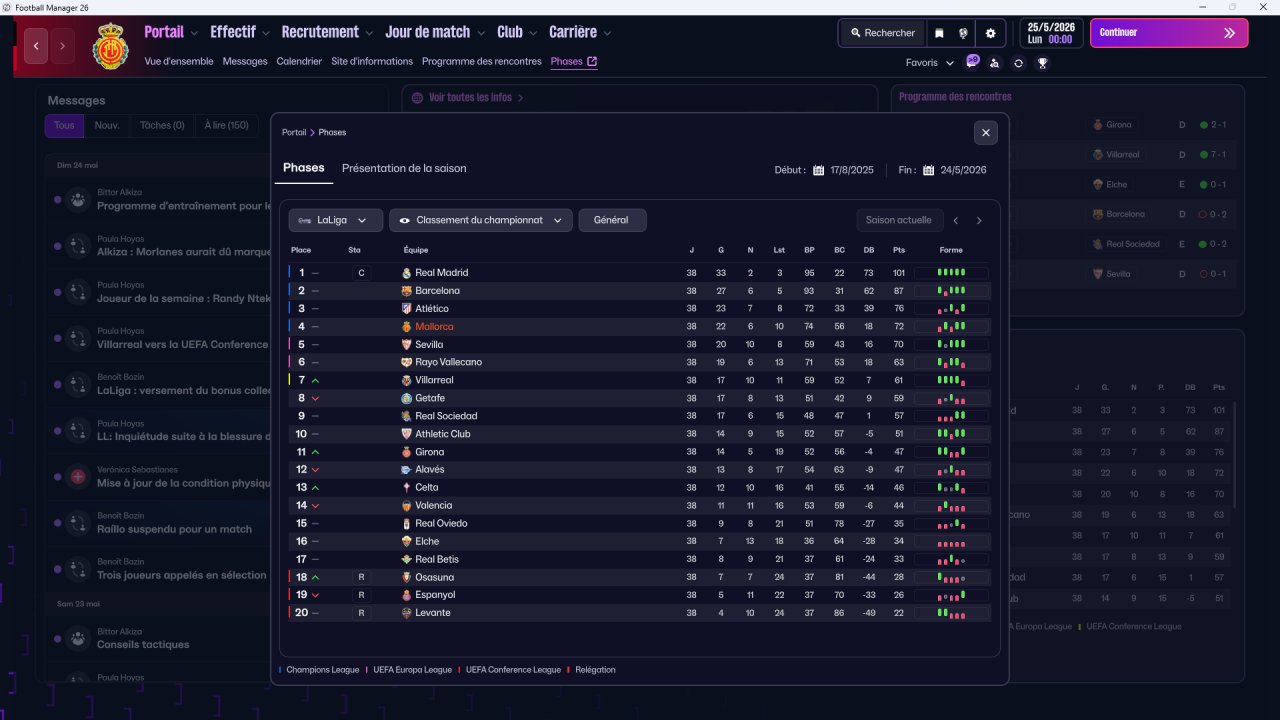Viewport: 1280px width, 720px height.
Task: Click the Osasuna crest in standings
Action: (406, 577)
